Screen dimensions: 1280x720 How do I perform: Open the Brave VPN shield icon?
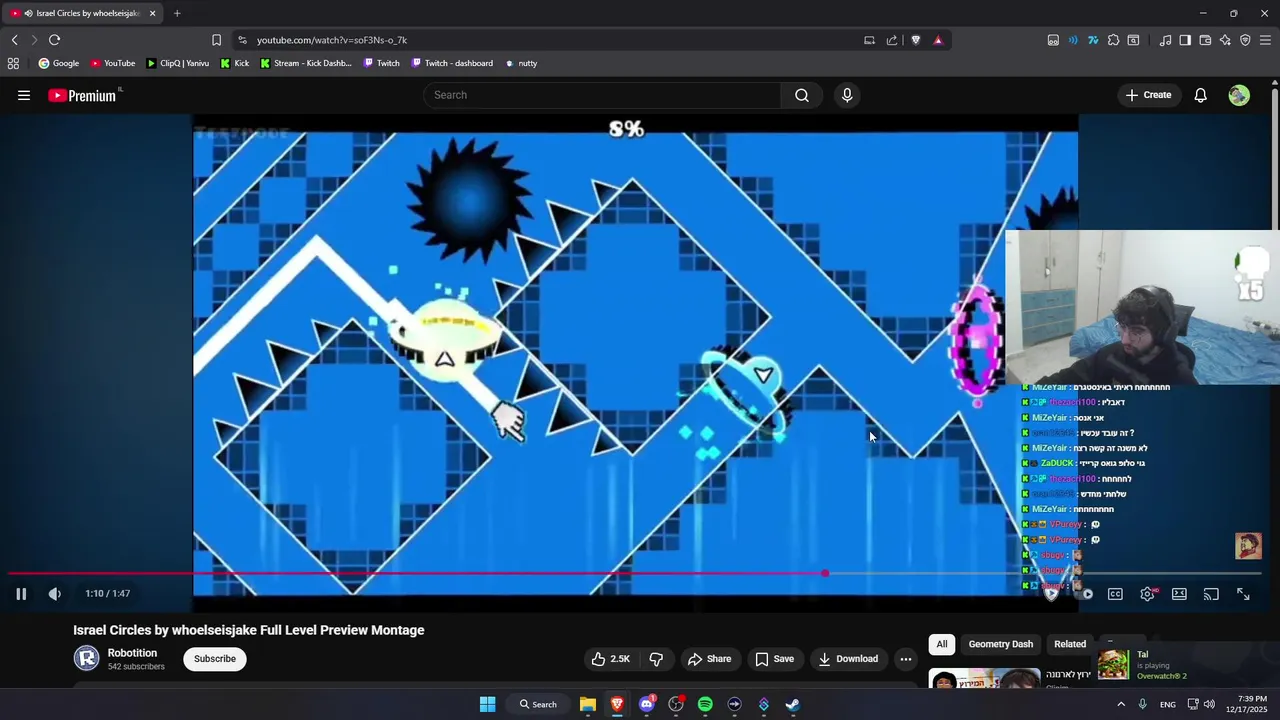click(x=1245, y=40)
